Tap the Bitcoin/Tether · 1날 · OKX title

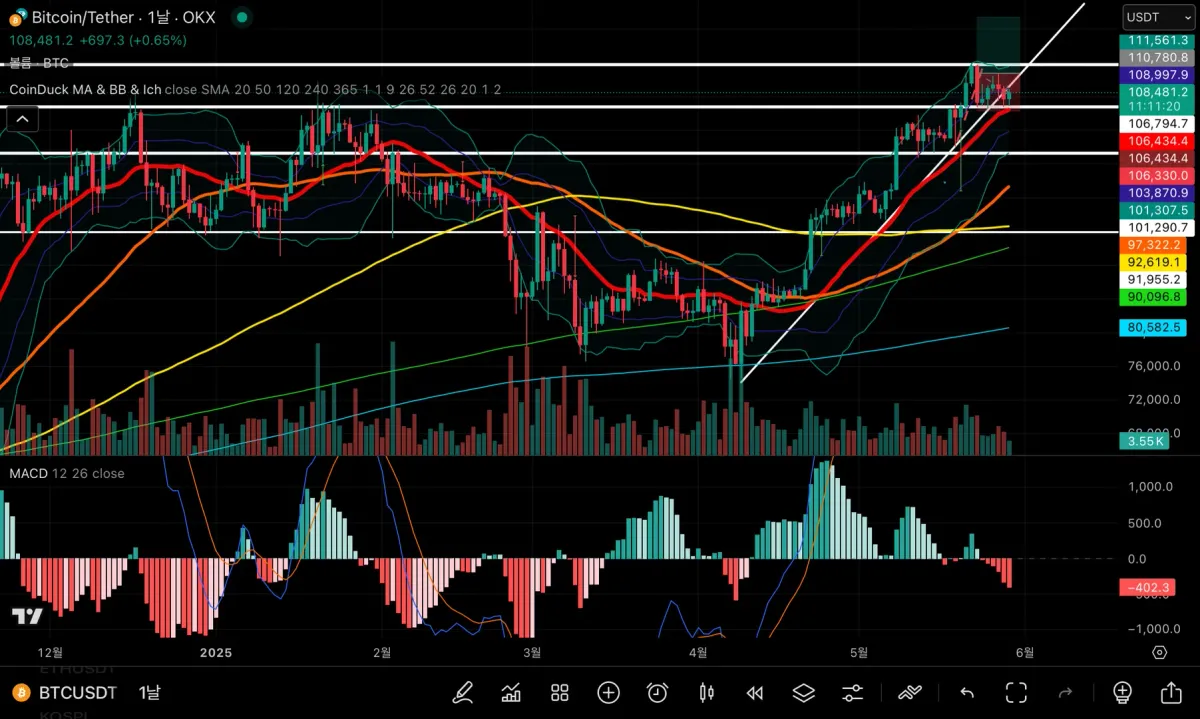click(123, 18)
